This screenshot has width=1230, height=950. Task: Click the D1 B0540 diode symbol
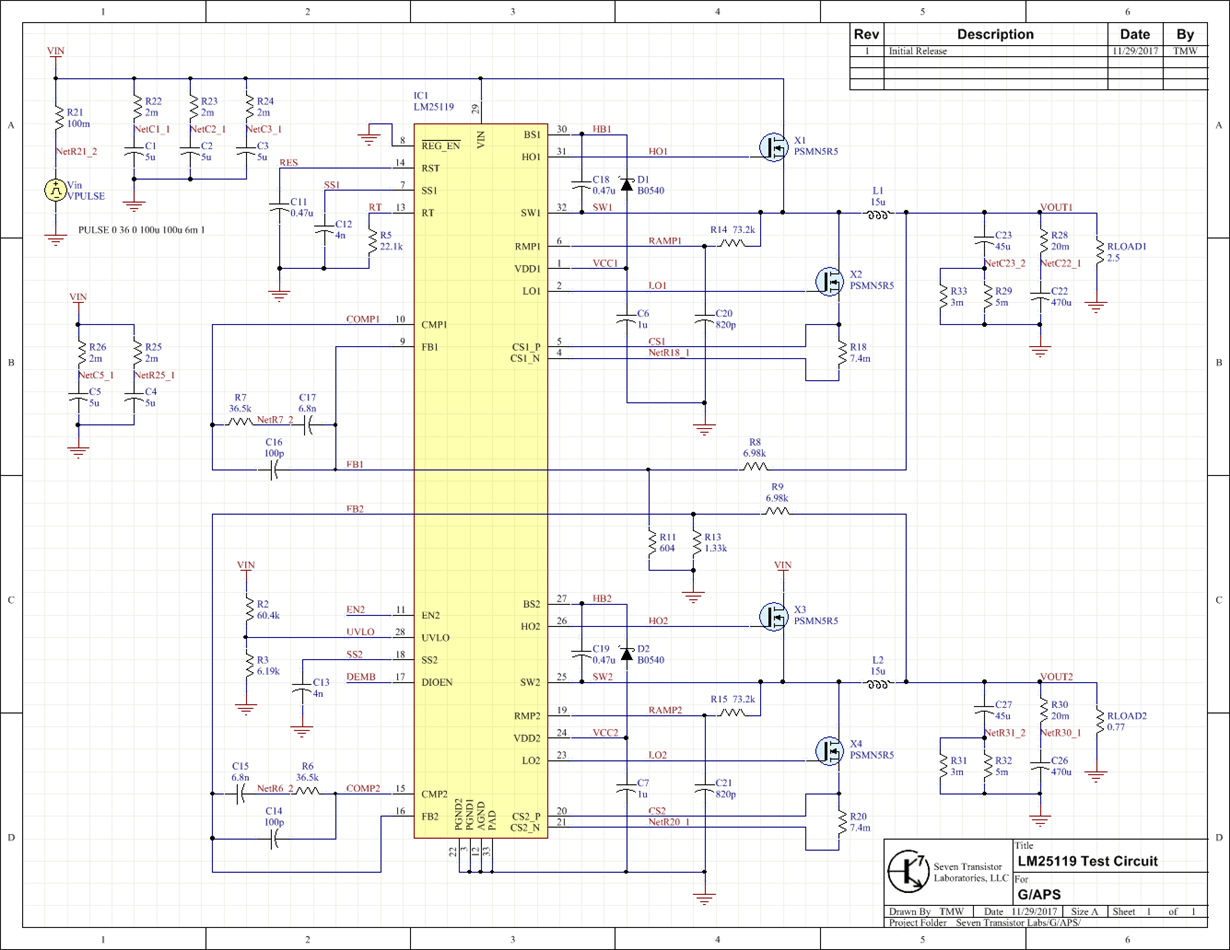pos(627,184)
